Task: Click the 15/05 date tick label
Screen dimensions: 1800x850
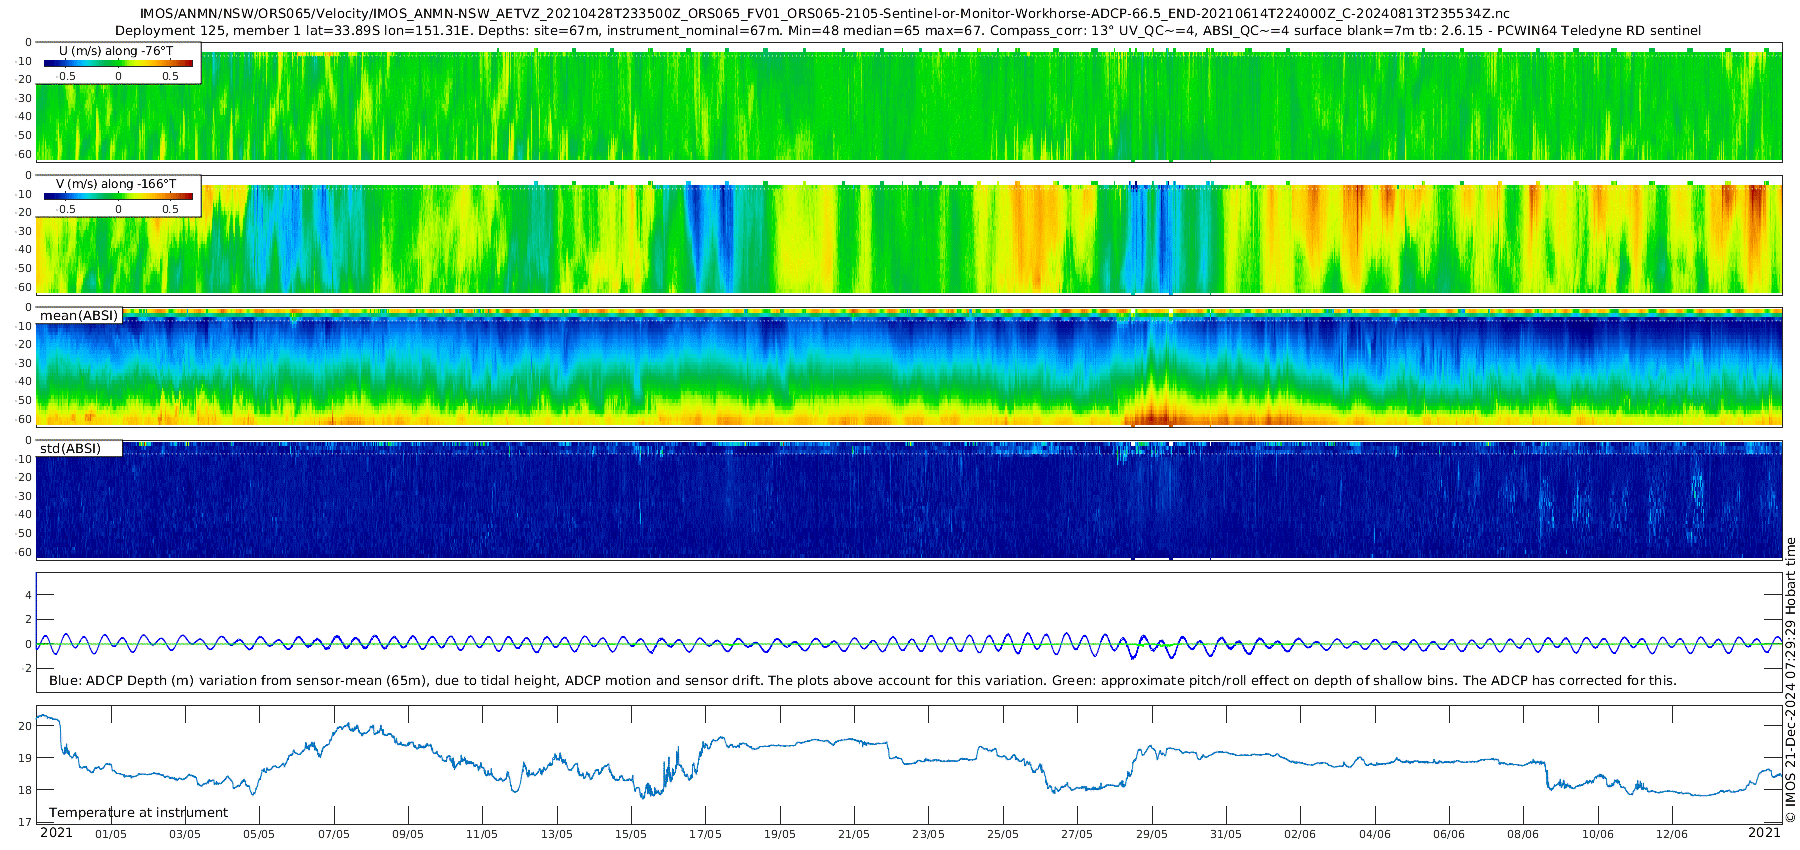Action: pyautogui.click(x=631, y=835)
